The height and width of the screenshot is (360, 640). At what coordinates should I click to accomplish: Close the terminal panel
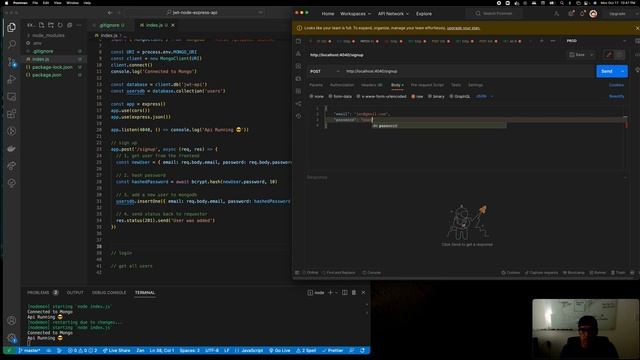pyautogui.click(x=363, y=293)
